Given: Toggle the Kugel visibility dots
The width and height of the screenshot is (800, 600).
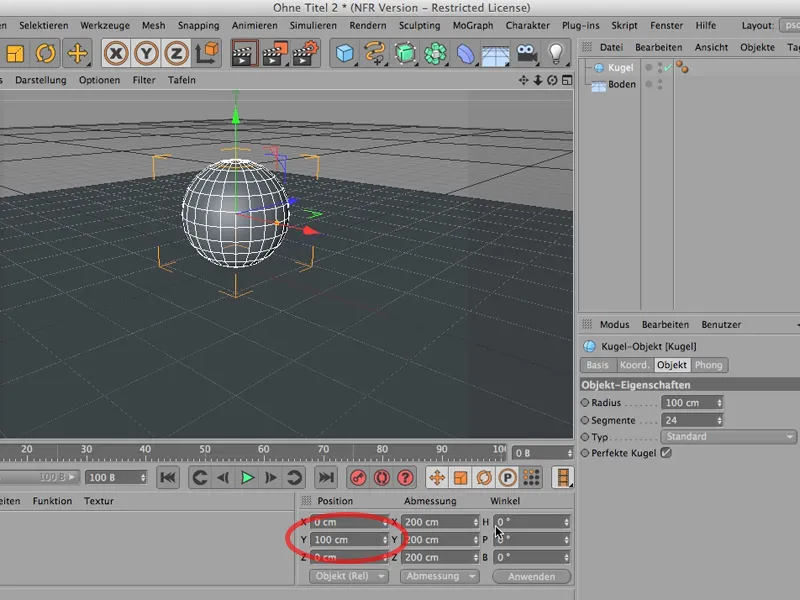Looking at the screenshot, I should point(660,67).
